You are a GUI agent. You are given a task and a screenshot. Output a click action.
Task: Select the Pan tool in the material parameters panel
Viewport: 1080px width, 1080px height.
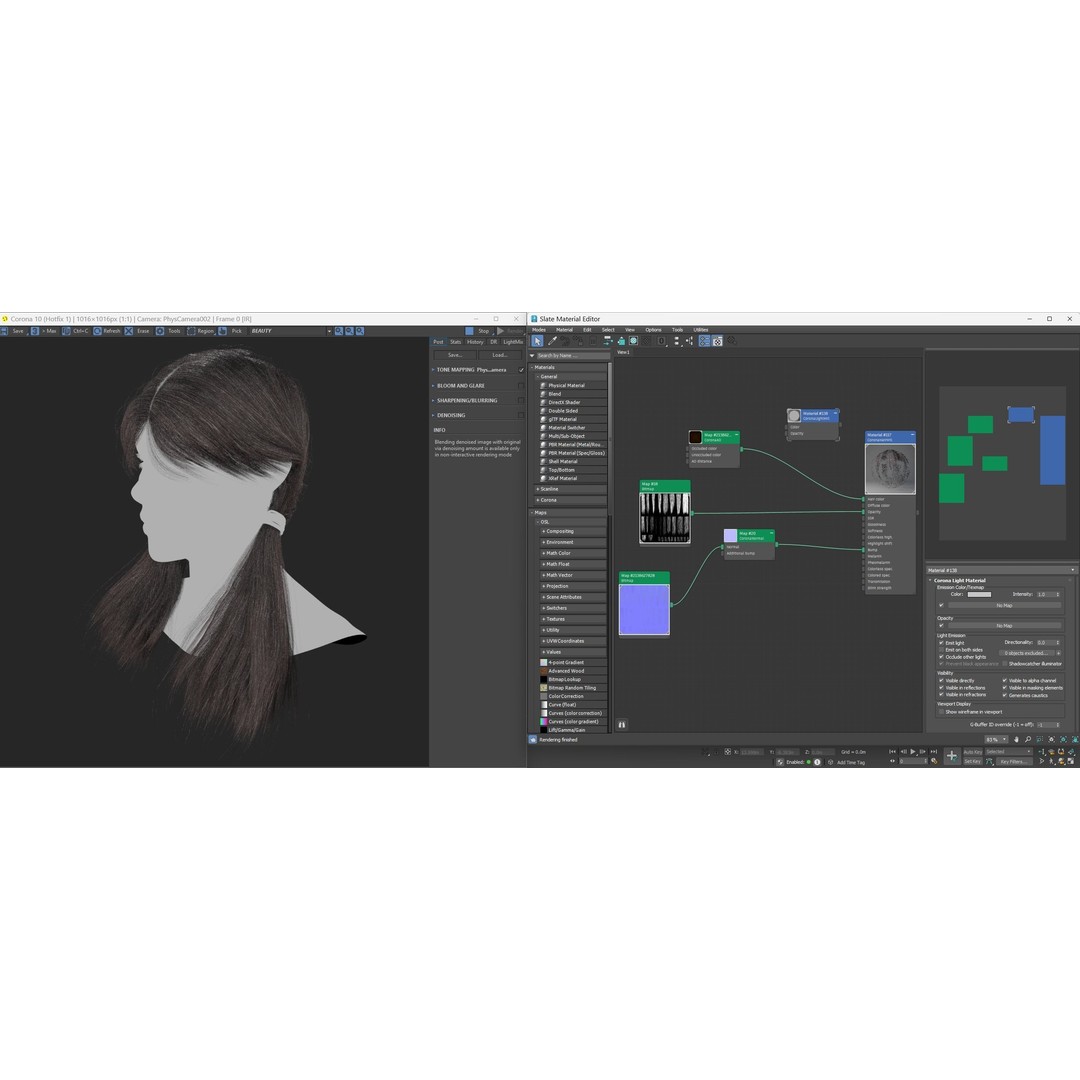tap(1017, 739)
